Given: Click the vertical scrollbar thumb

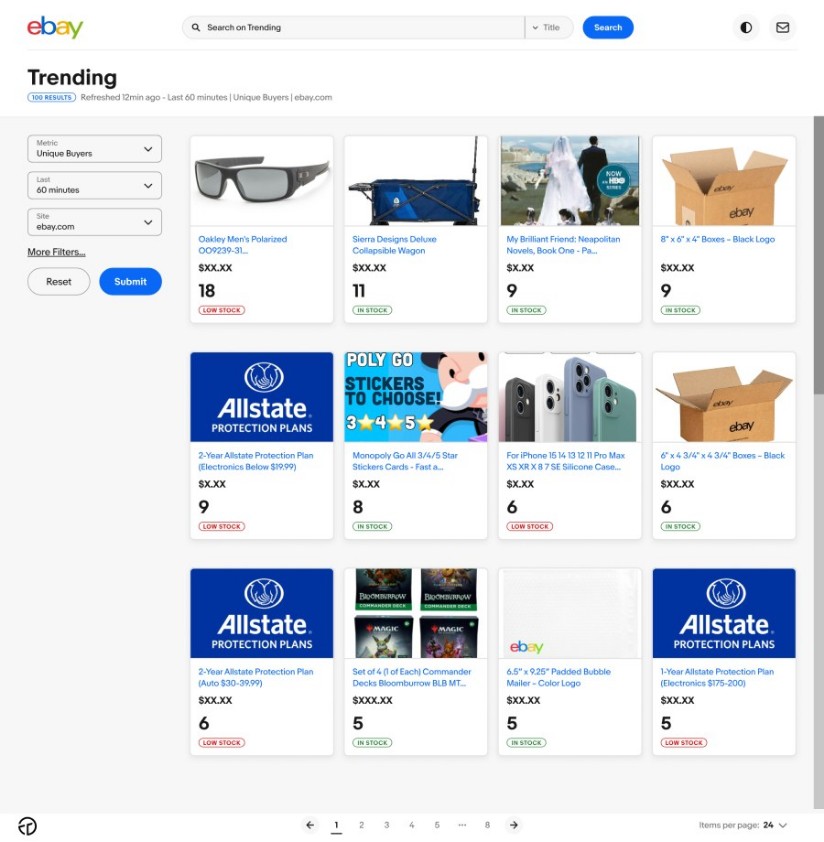Looking at the screenshot, I should click(x=819, y=255).
